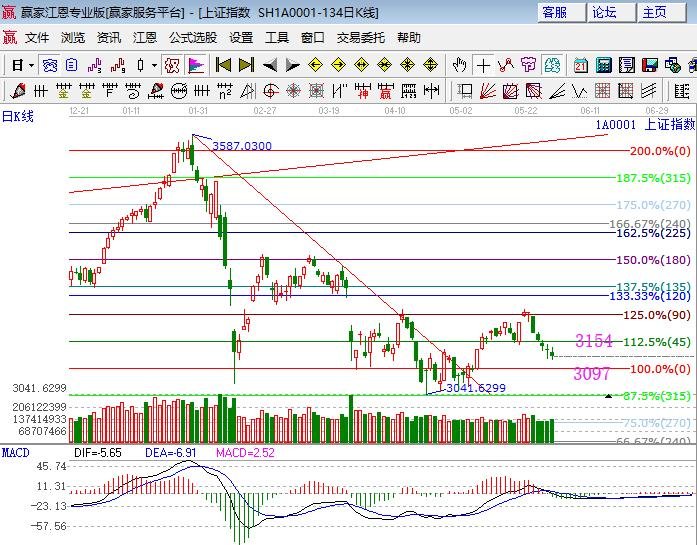Click the 论坛 button

tap(604, 12)
